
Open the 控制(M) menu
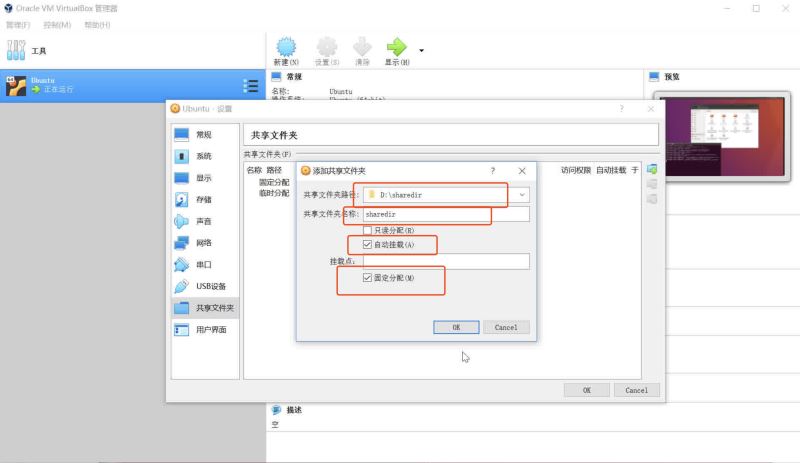[58, 24]
